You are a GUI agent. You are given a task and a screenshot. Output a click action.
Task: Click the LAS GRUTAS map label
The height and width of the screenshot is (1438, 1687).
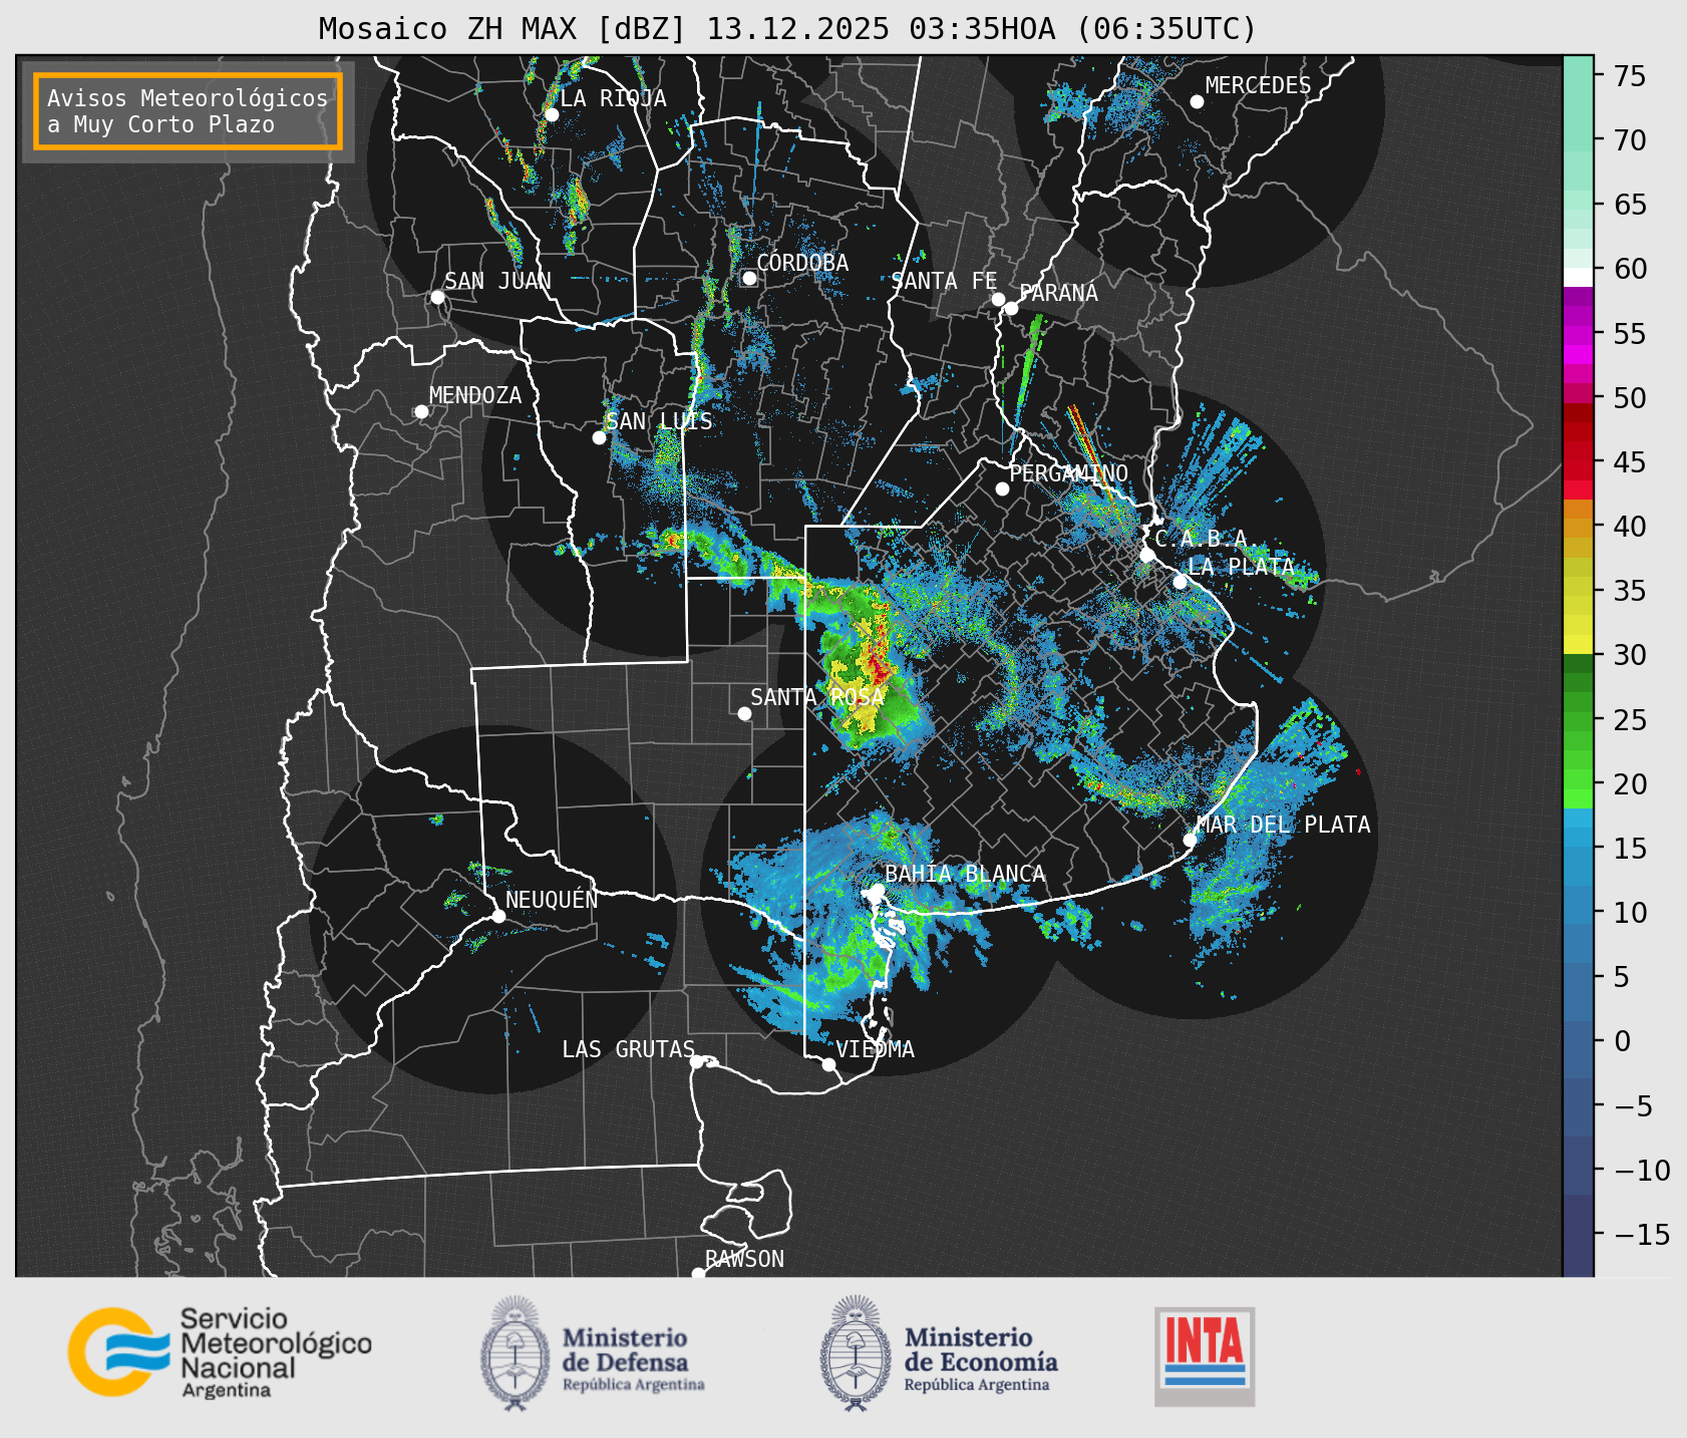pyautogui.click(x=628, y=1049)
